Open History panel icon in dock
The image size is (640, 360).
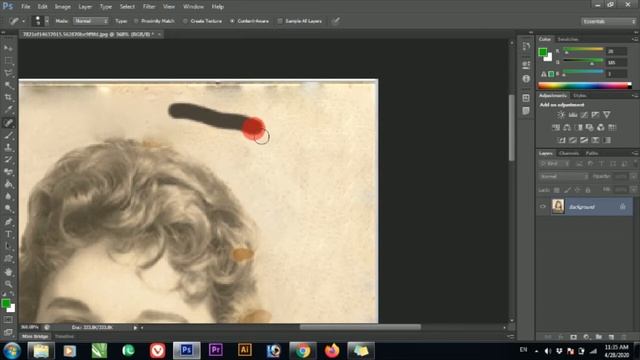click(526, 47)
